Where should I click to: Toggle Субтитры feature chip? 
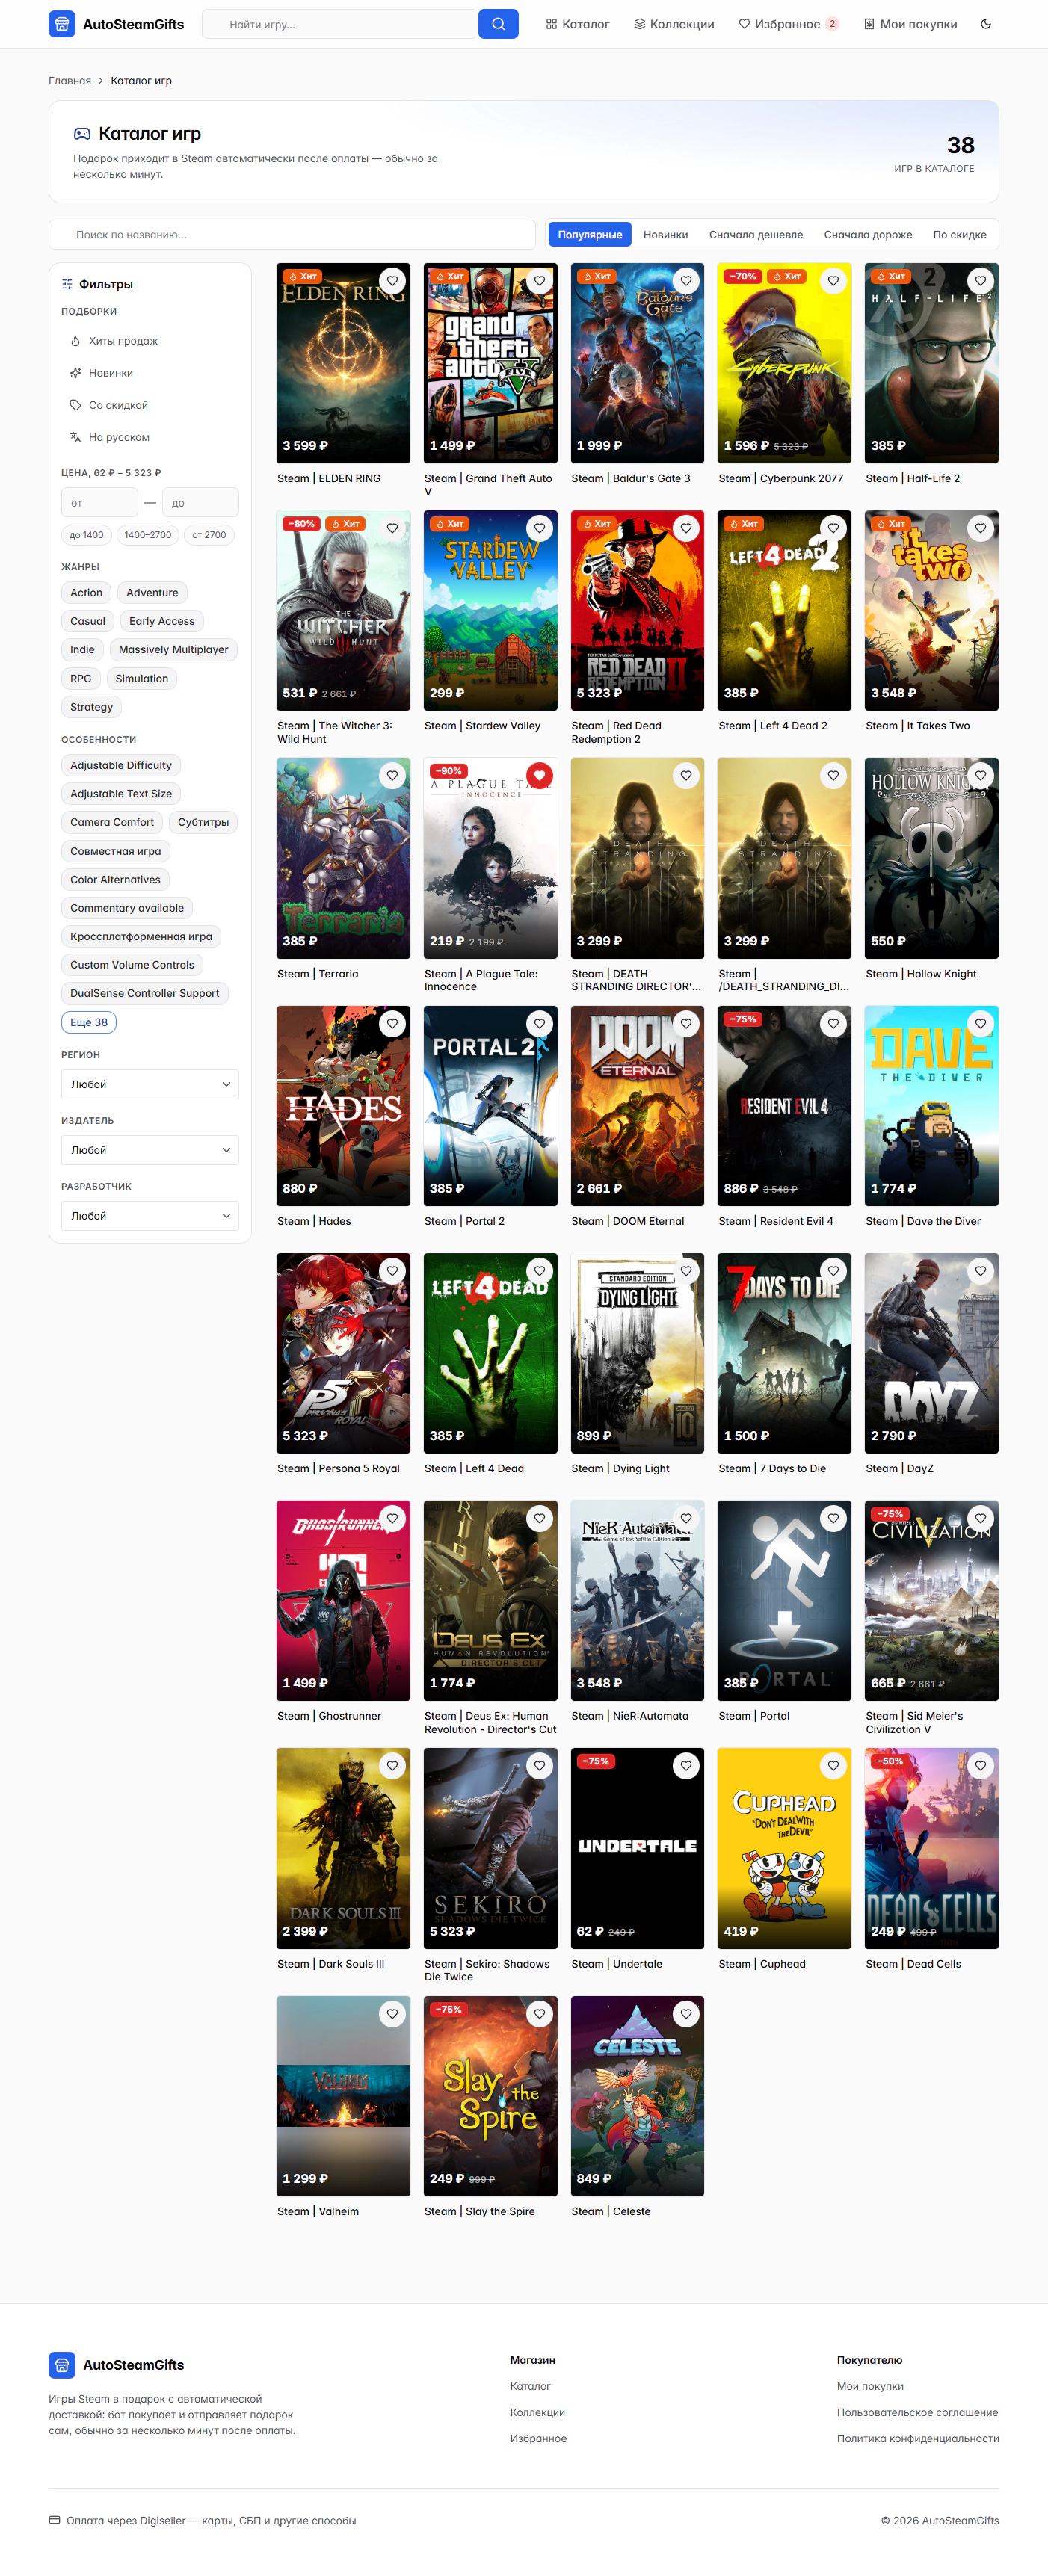[203, 822]
